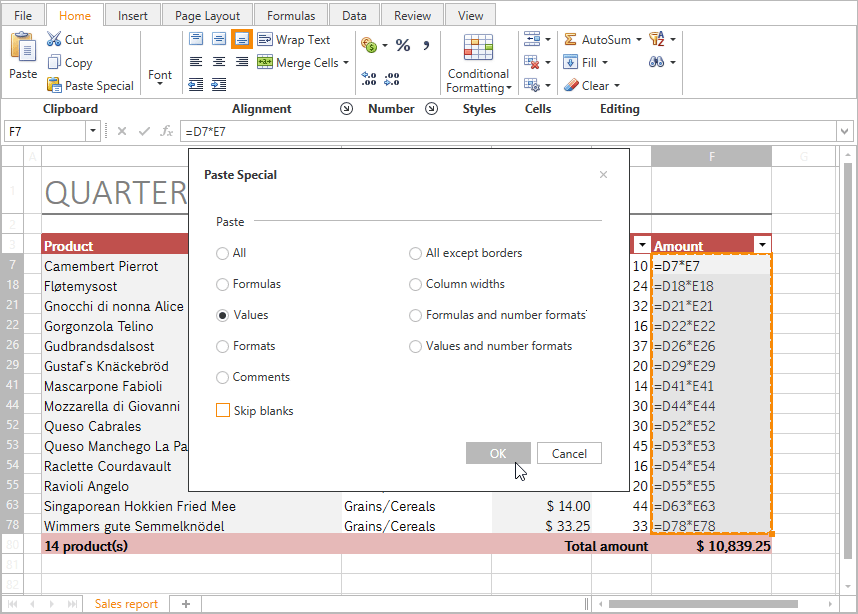Image resolution: width=858 pixels, height=614 pixels.
Task: Click the Insert Function fx icon
Action: 167,131
